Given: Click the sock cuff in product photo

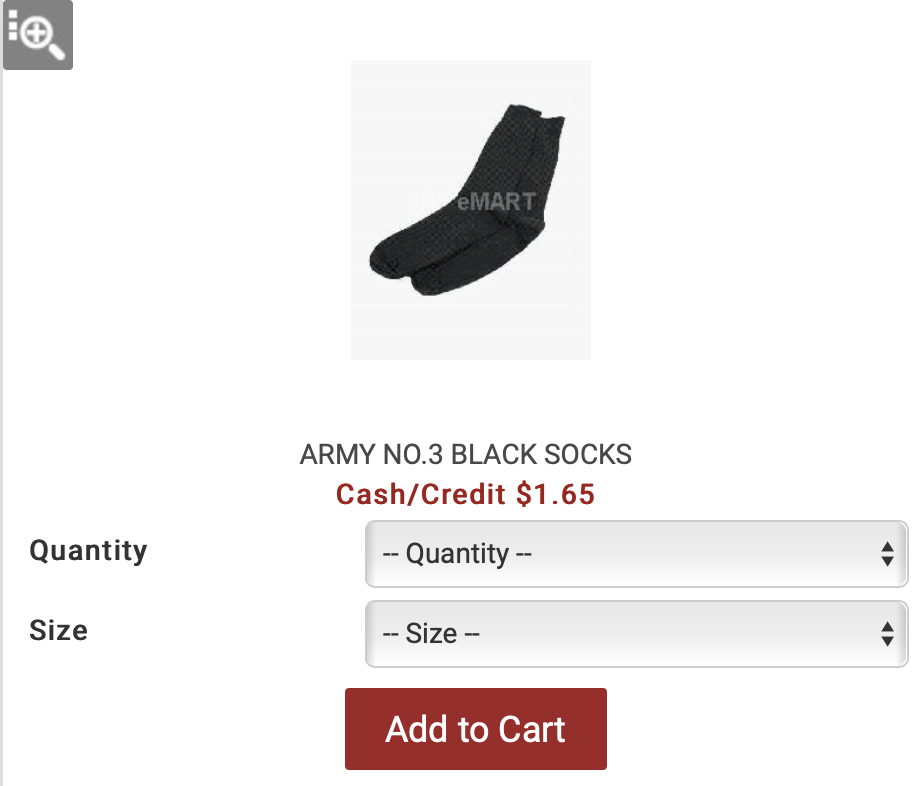Looking at the screenshot, I should pos(535,115).
